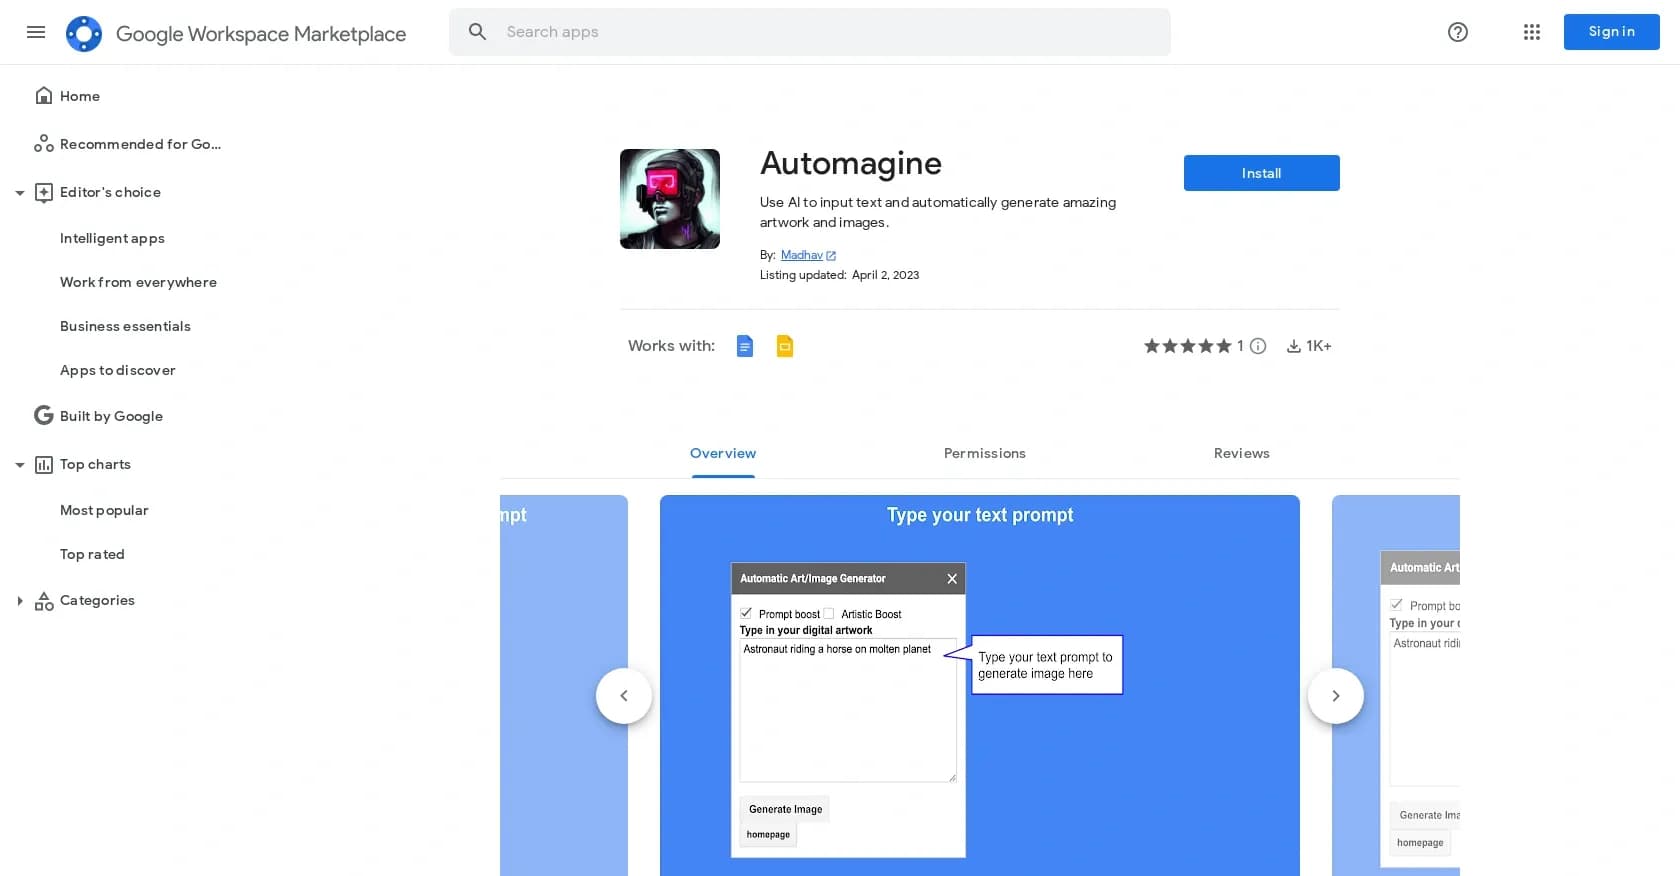This screenshot has width=1680, height=876.
Task: Click the Google Slides works-with icon
Action: click(785, 346)
